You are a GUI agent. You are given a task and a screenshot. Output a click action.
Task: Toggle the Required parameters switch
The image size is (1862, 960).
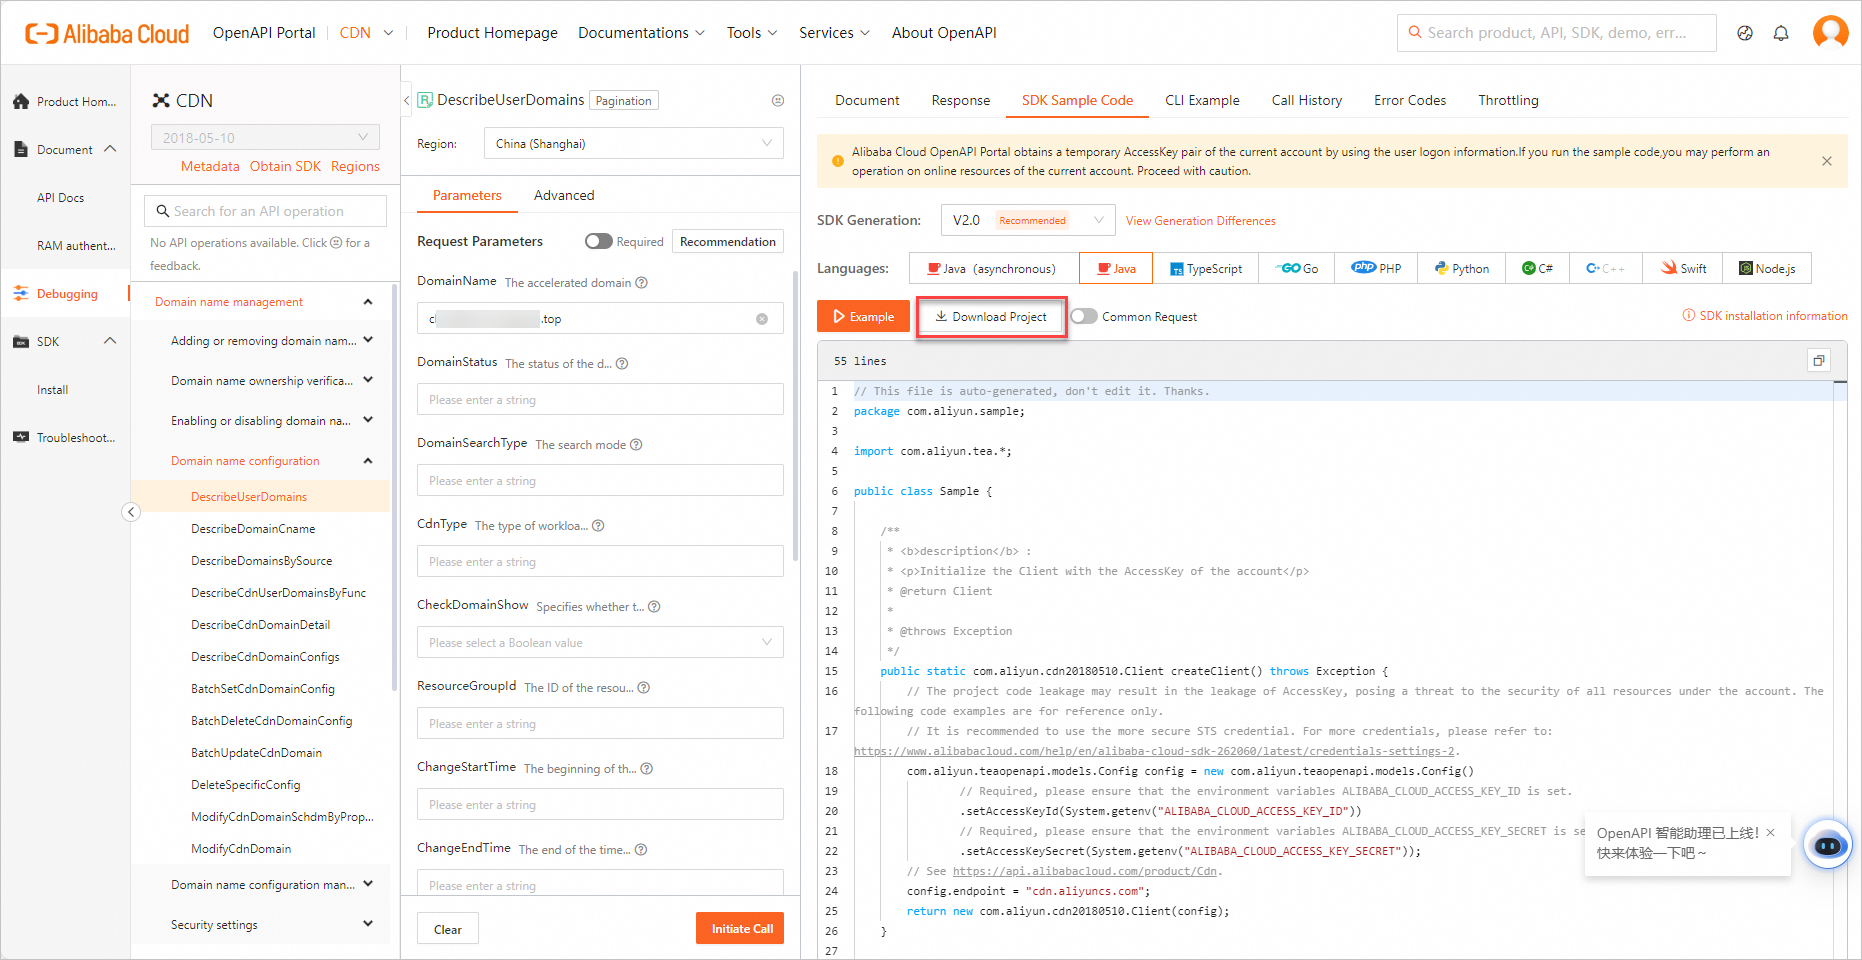tap(599, 242)
